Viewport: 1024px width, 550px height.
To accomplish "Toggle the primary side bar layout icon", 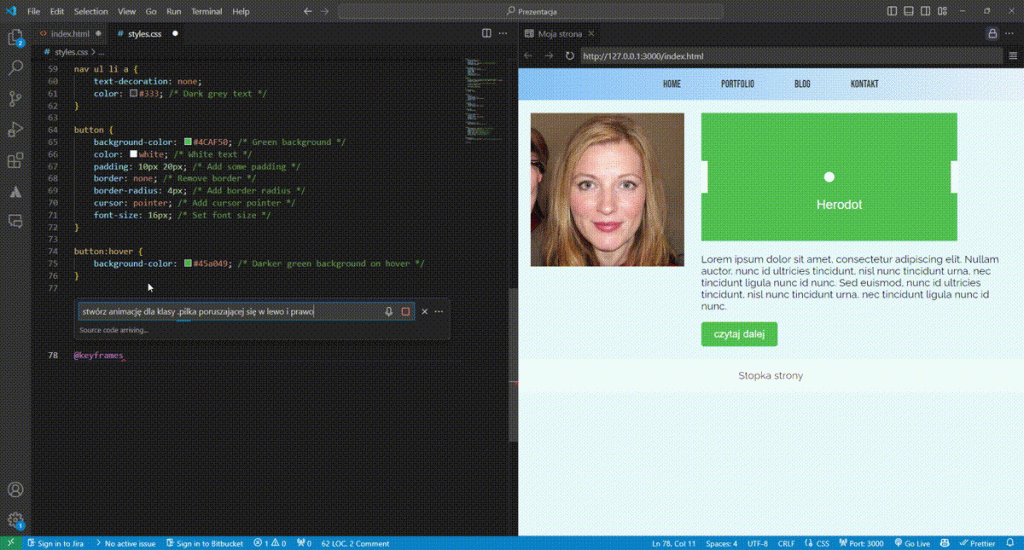I will pyautogui.click(x=892, y=11).
